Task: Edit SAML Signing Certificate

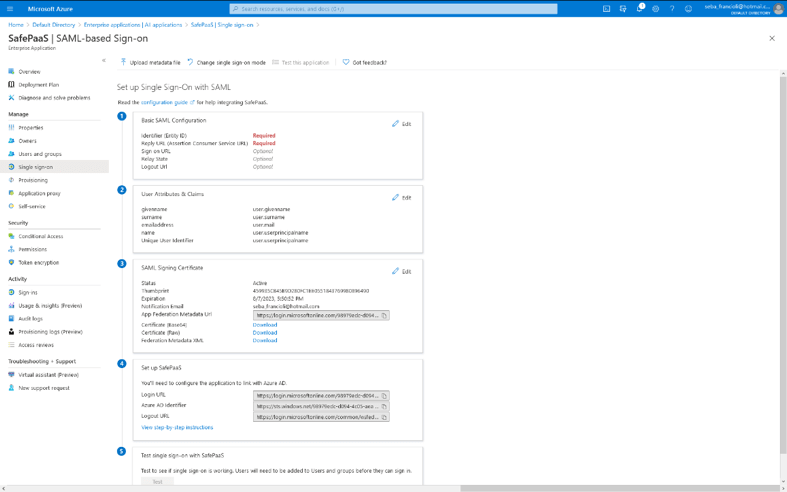Action: tap(402, 271)
